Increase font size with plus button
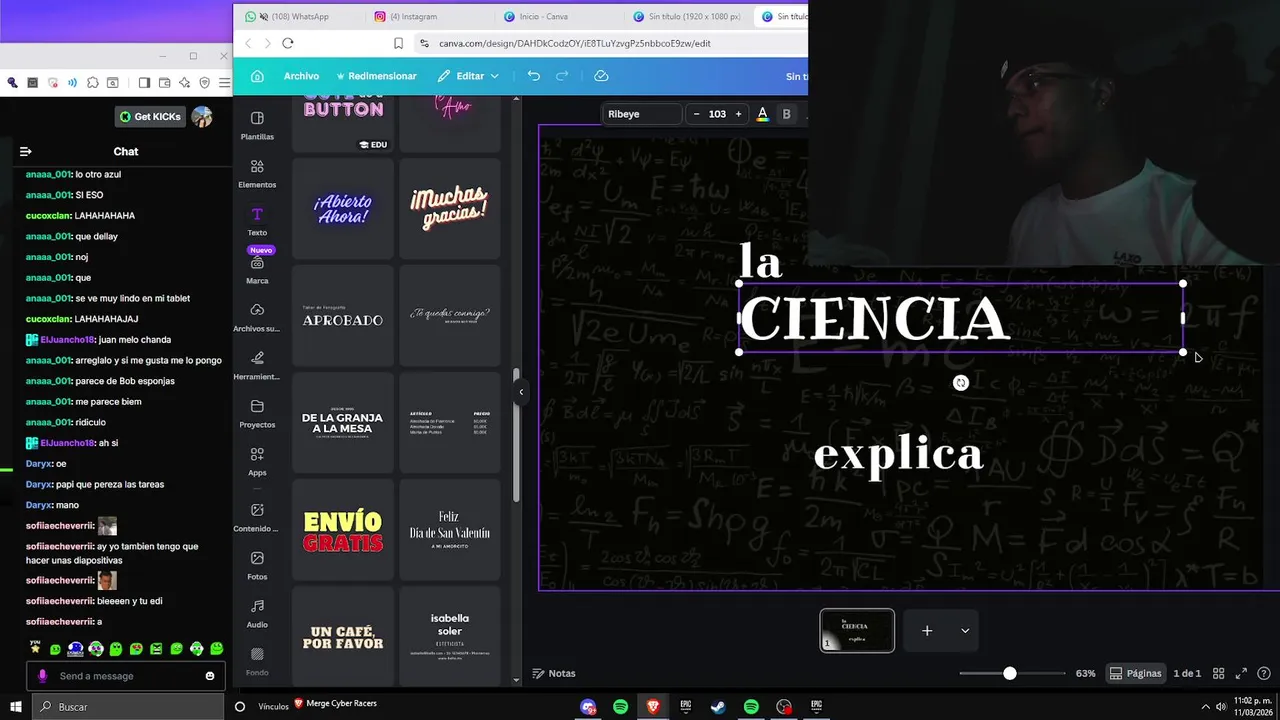The width and height of the screenshot is (1280, 720). 739,114
